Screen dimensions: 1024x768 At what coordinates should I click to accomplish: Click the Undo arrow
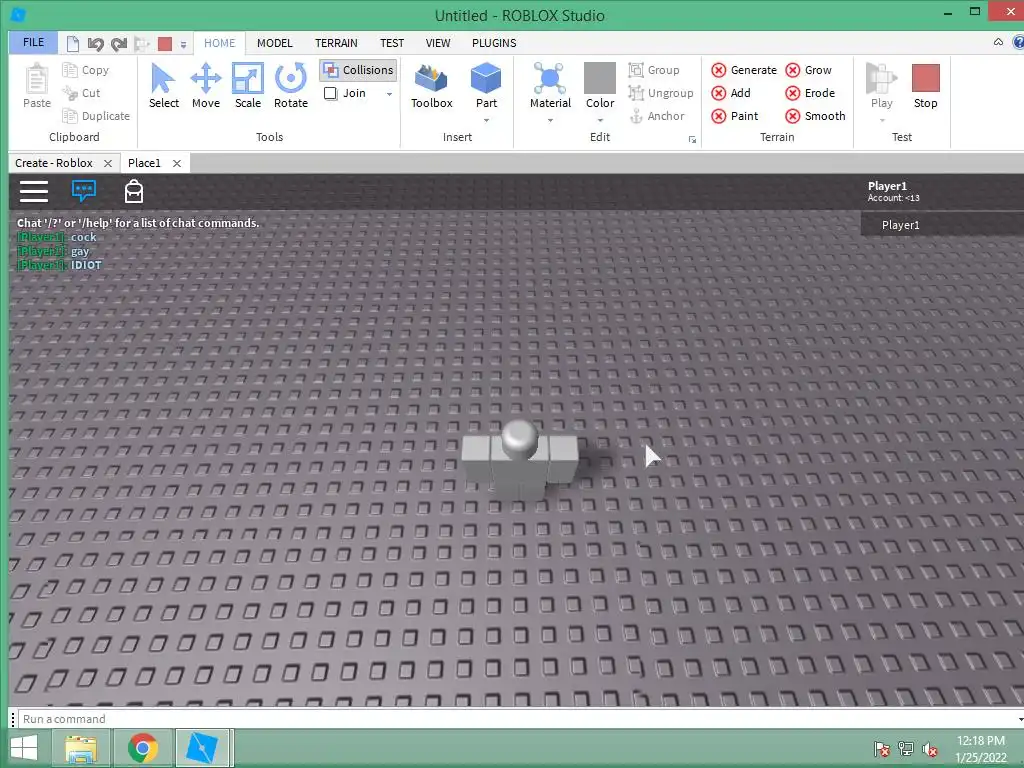coord(95,44)
